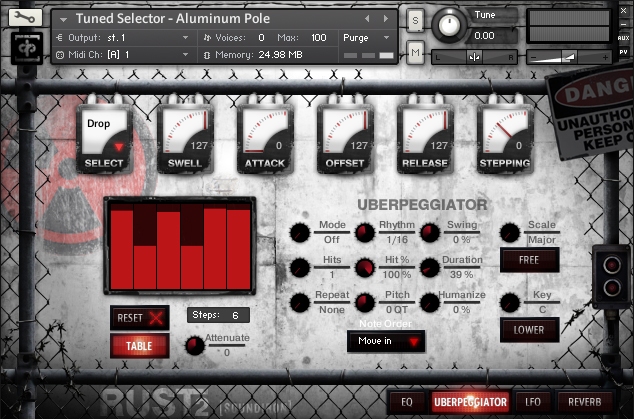Click the sixth bar in the step table
This screenshot has height=419, width=634.
[239, 247]
